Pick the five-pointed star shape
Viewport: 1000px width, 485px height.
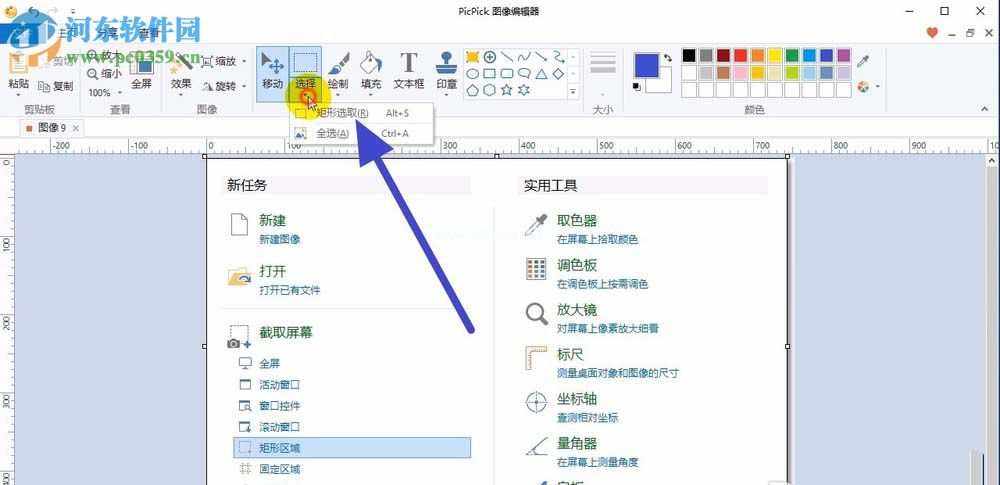coord(507,91)
